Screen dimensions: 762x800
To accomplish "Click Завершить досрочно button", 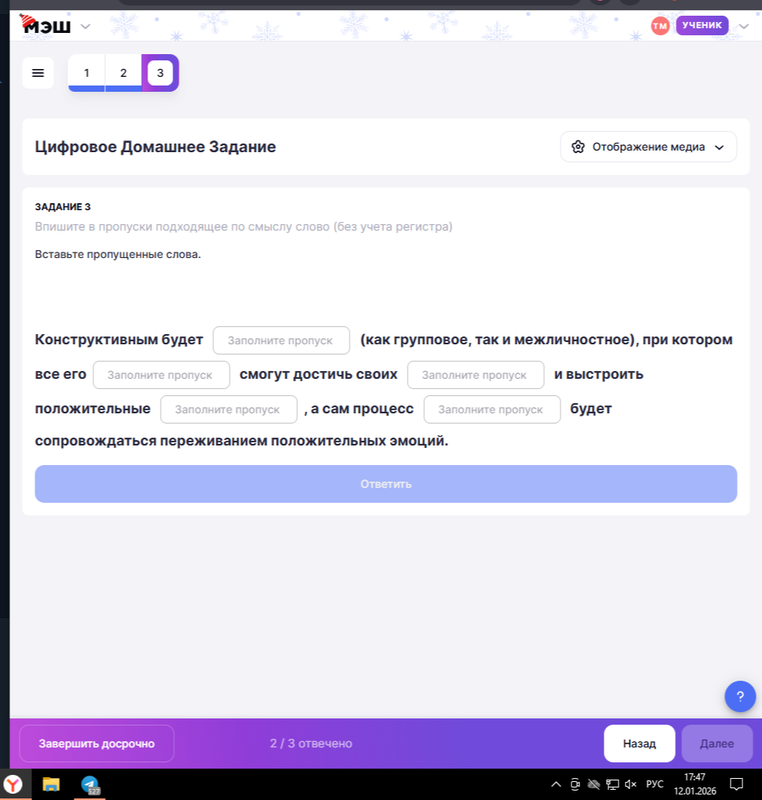I will [x=96, y=743].
